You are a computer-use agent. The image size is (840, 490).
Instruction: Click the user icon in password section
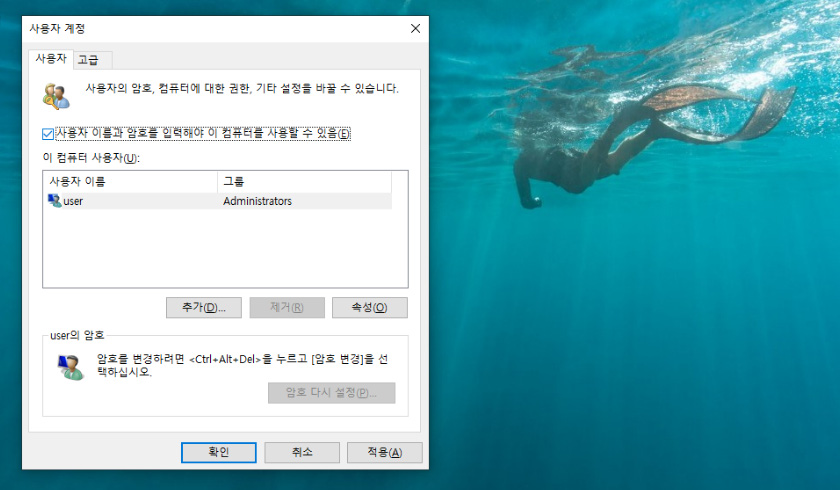pyautogui.click(x=71, y=367)
